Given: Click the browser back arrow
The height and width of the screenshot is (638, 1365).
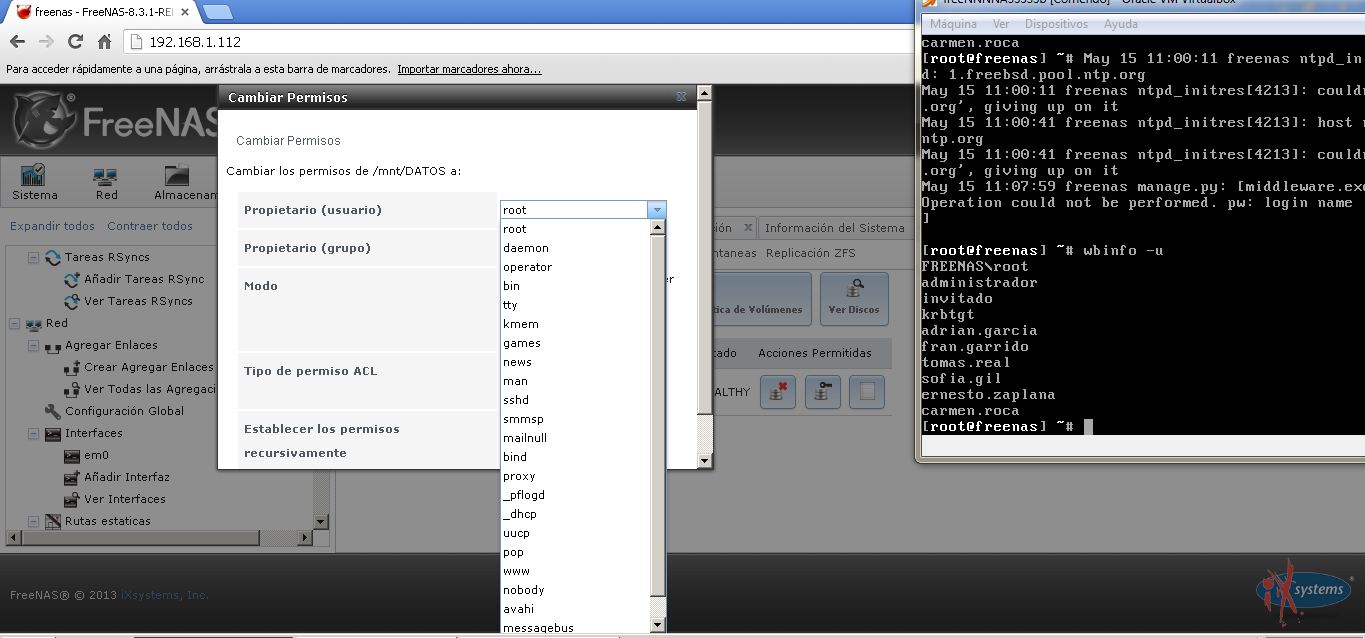Looking at the screenshot, I should coord(17,42).
